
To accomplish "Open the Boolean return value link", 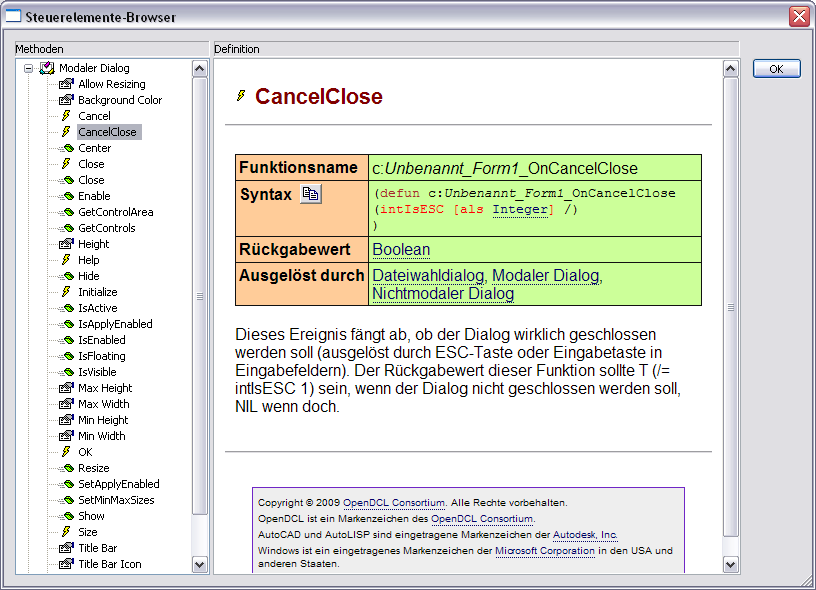I will (401, 250).
